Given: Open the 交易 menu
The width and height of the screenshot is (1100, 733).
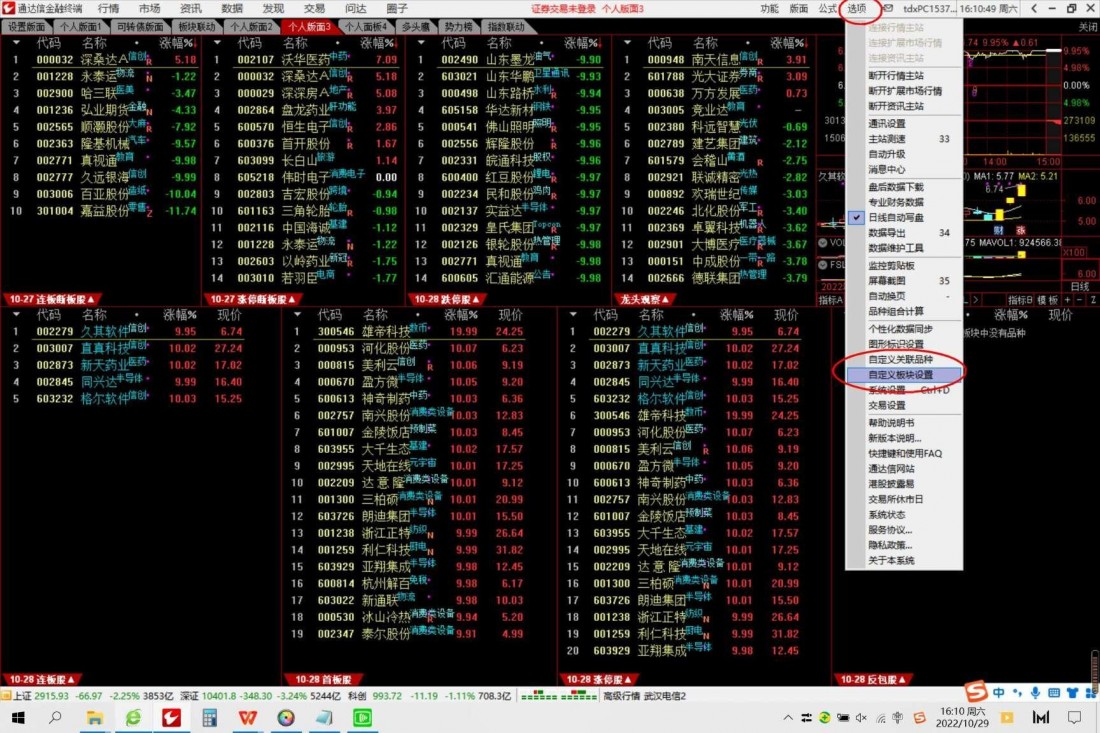Looking at the screenshot, I should [314, 8].
